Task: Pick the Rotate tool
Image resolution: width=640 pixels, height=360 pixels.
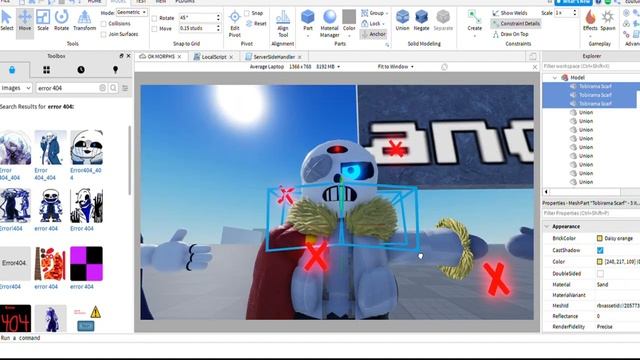Action: pos(61,21)
